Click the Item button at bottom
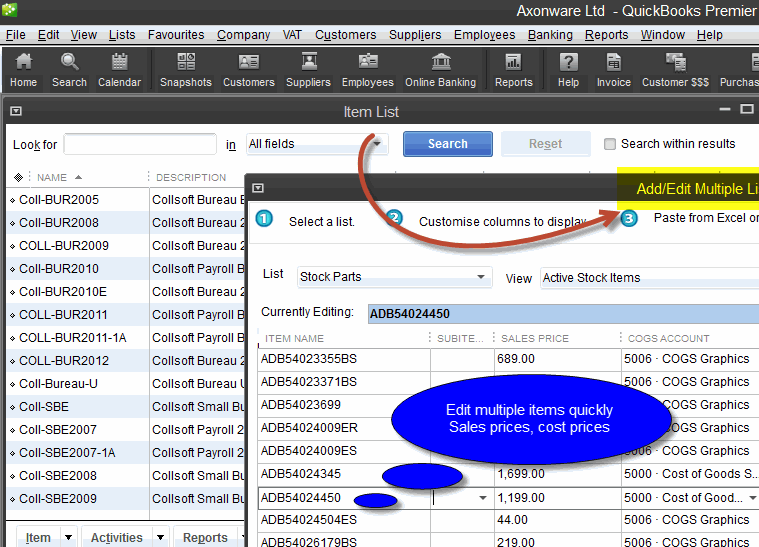The width and height of the screenshot is (759, 547). (x=38, y=537)
